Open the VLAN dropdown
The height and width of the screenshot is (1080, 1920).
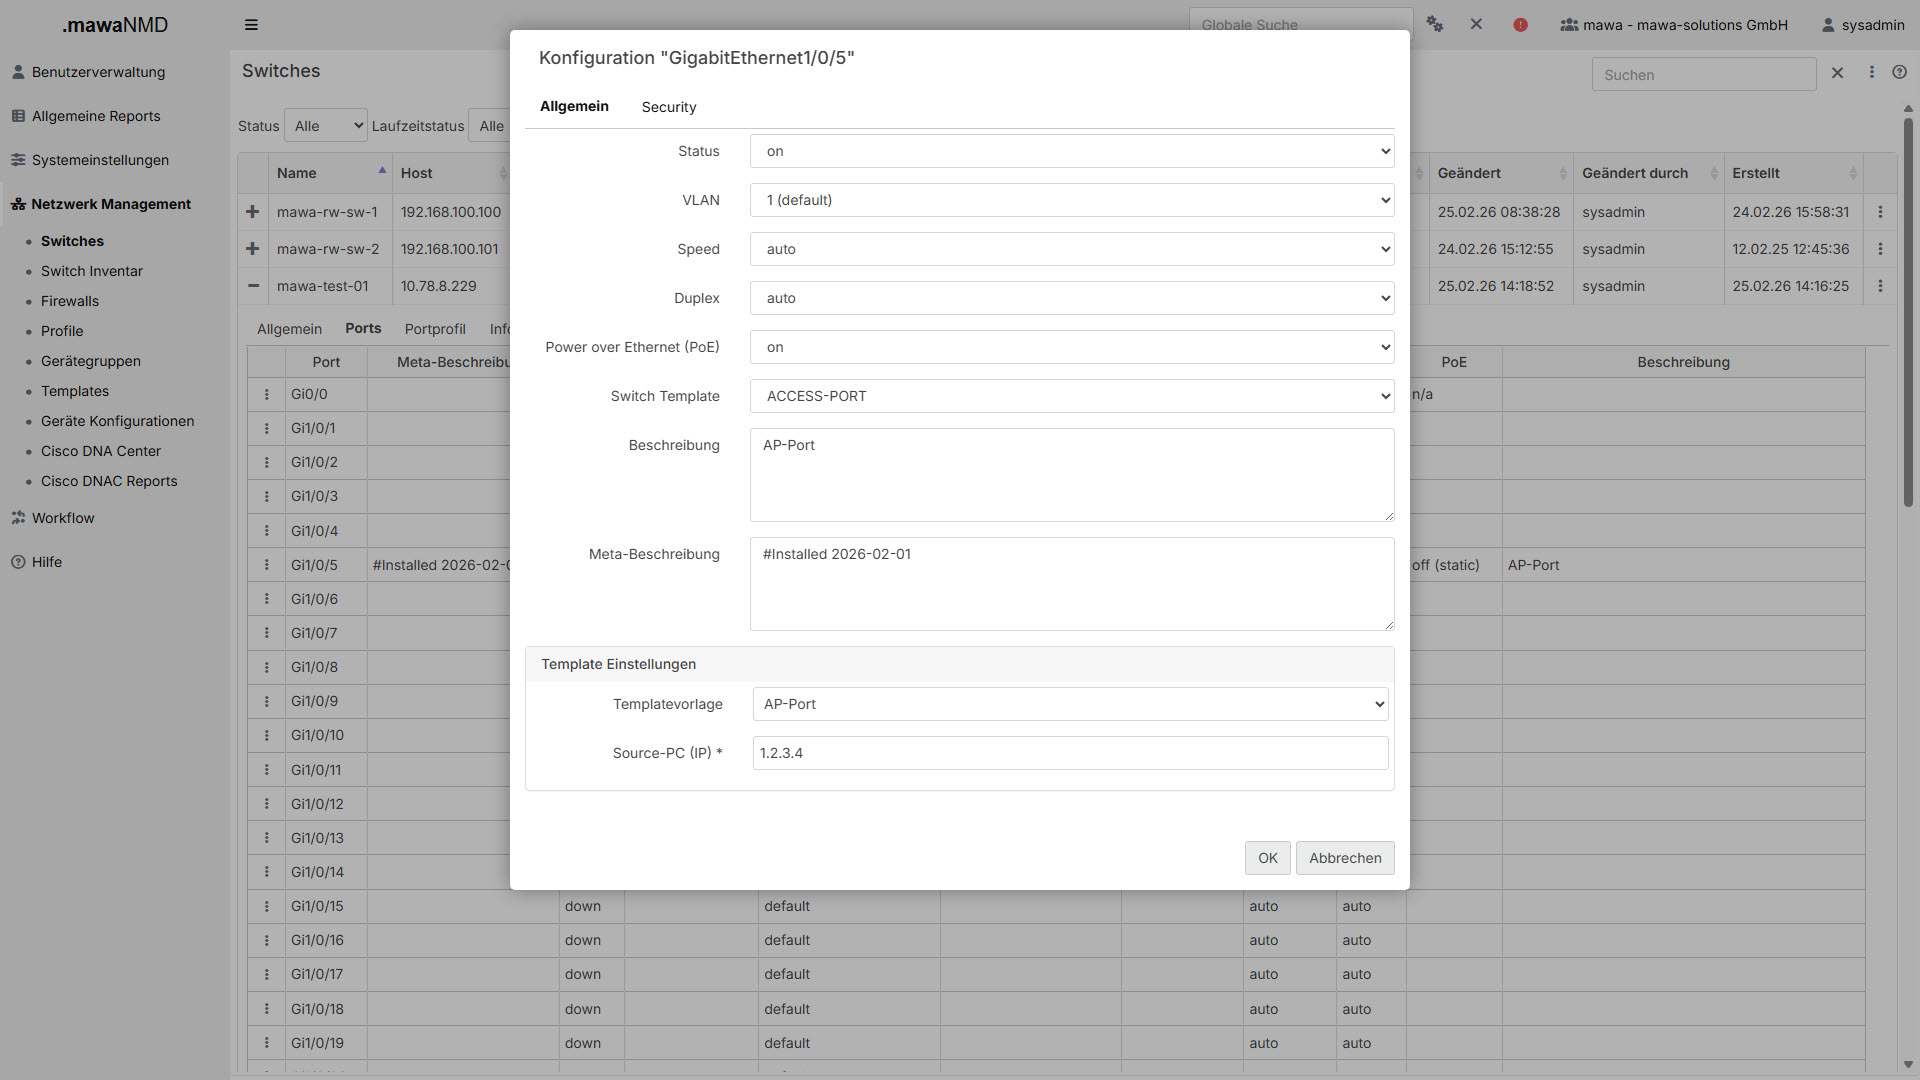[x=1071, y=200]
